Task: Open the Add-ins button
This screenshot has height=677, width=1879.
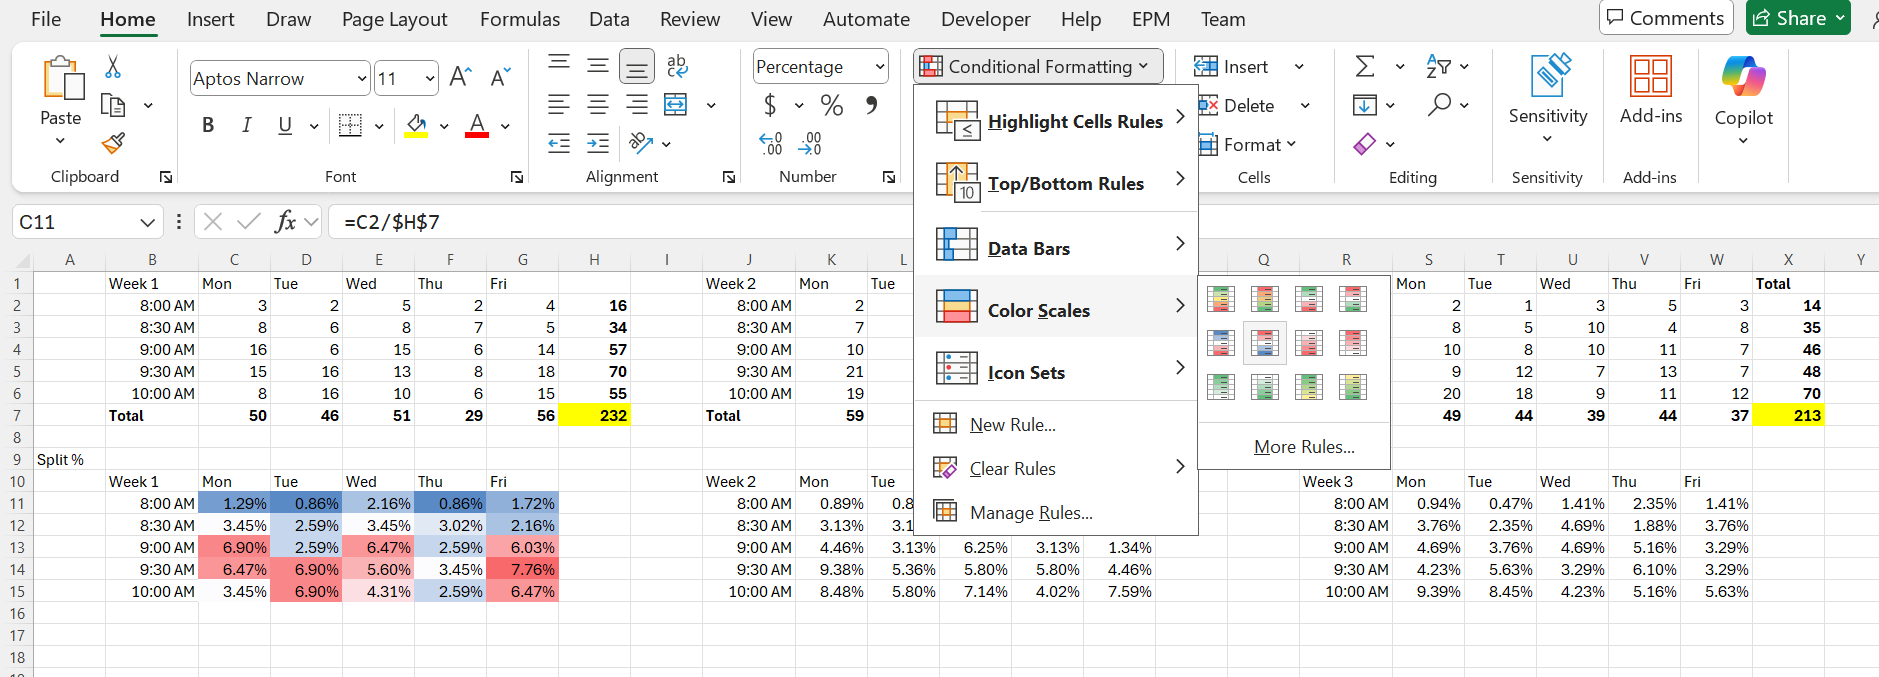Action: [x=1651, y=90]
